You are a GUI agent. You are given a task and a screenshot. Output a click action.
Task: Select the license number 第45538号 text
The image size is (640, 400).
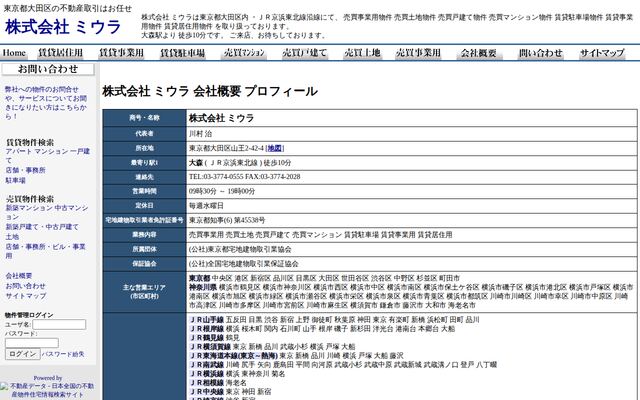click(x=249, y=220)
